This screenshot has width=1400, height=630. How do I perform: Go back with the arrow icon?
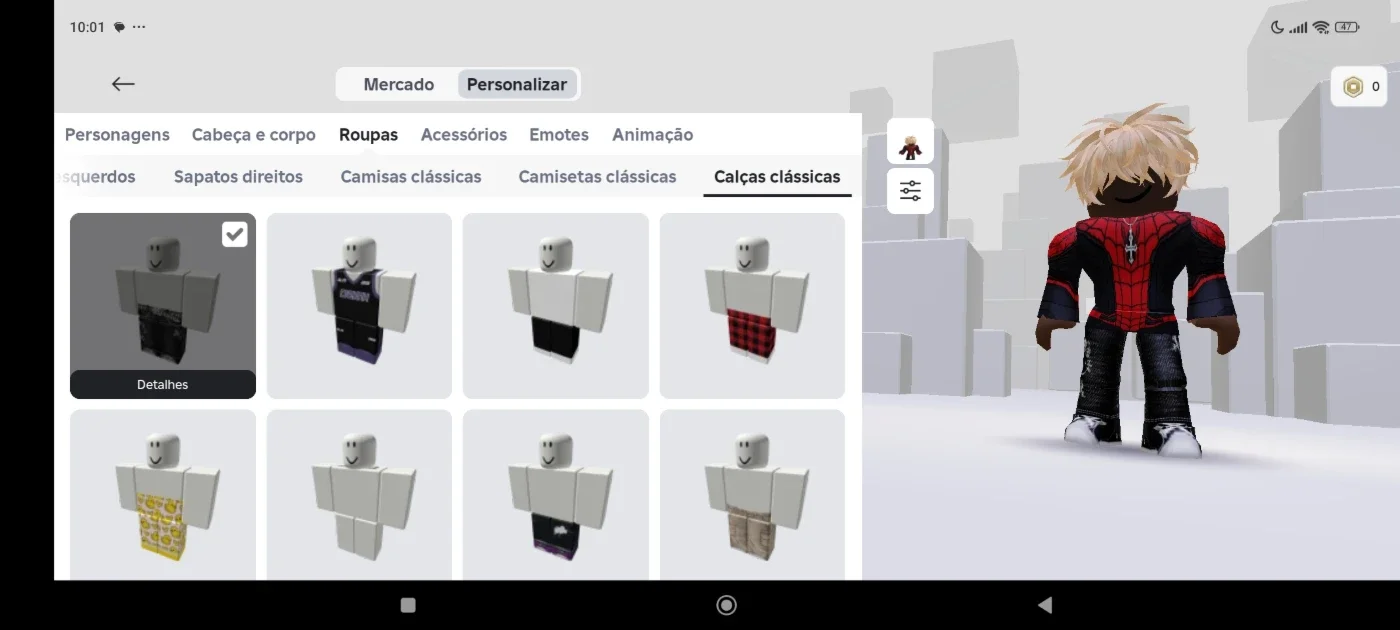coord(123,84)
